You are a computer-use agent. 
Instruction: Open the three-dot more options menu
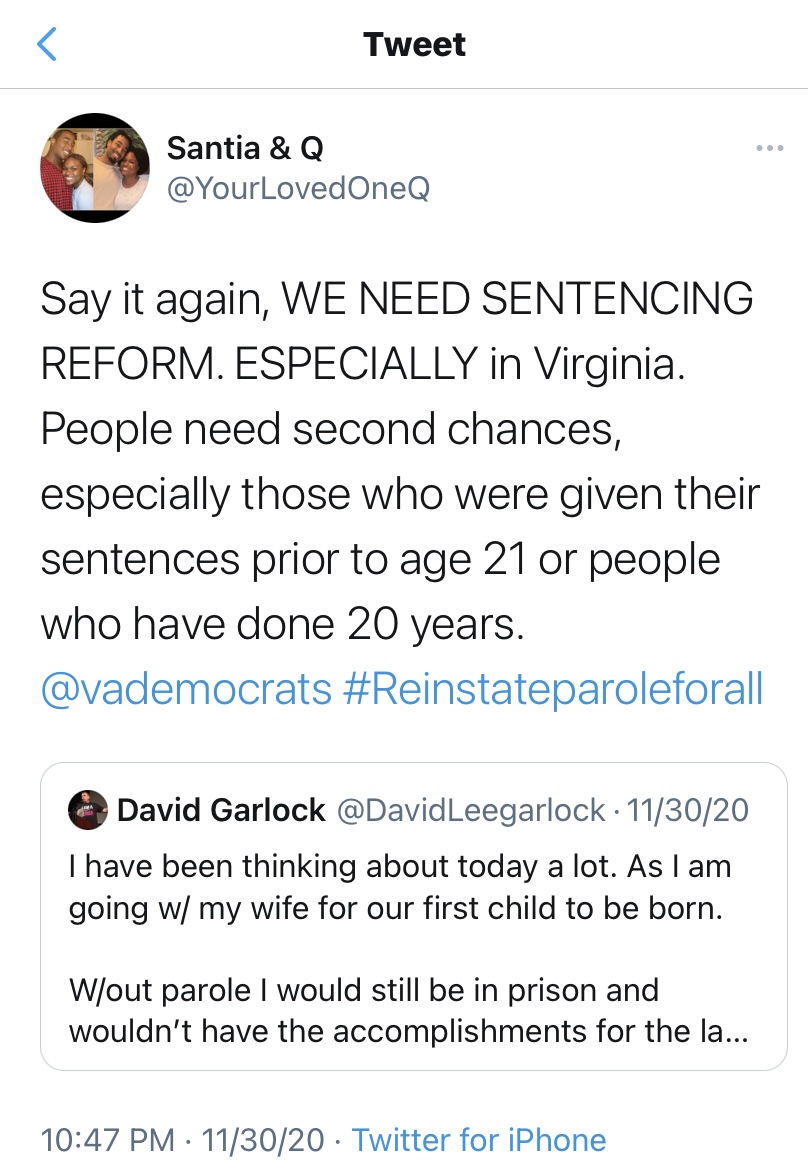coord(769,149)
